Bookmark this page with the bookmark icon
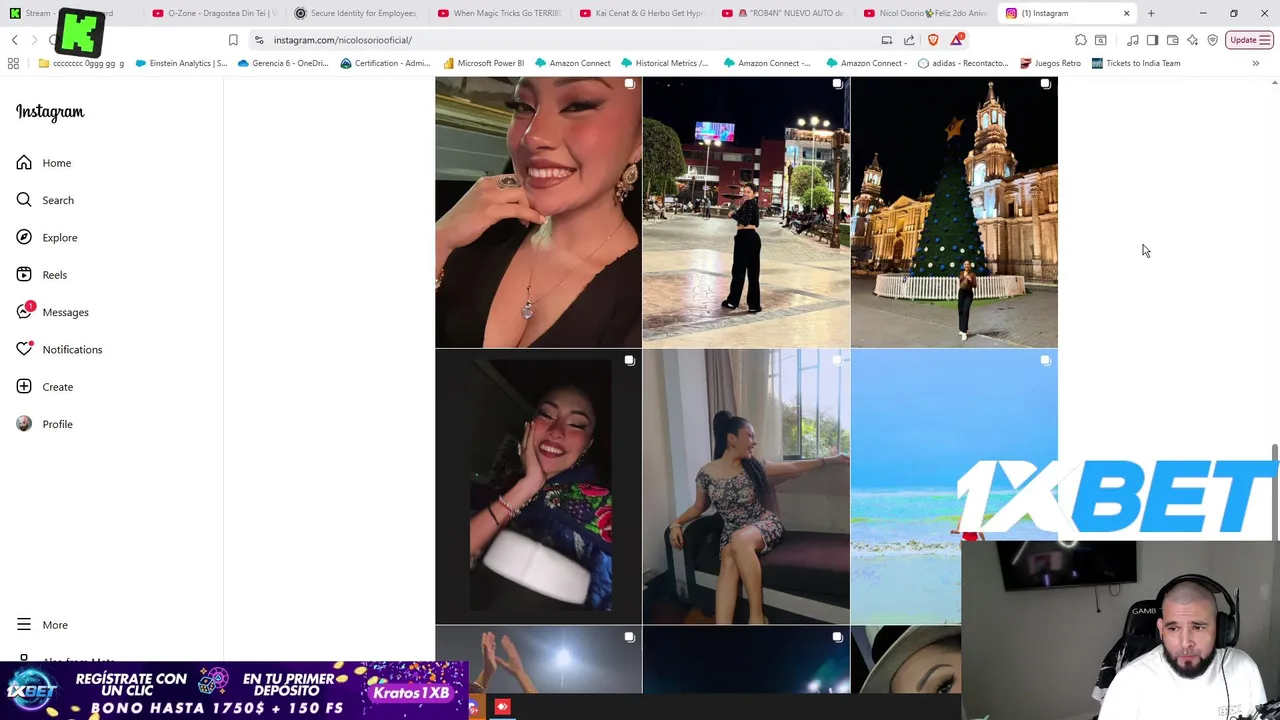This screenshot has height=720, width=1280. tap(233, 40)
